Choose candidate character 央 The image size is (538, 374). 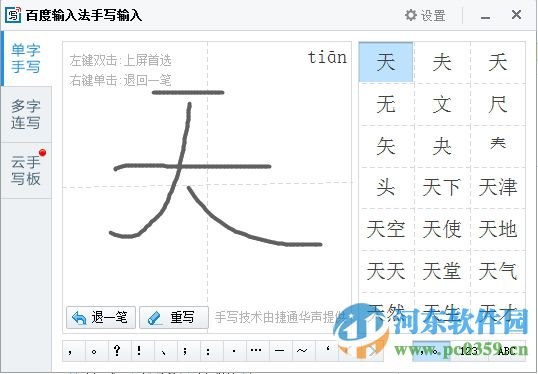pos(442,146)
